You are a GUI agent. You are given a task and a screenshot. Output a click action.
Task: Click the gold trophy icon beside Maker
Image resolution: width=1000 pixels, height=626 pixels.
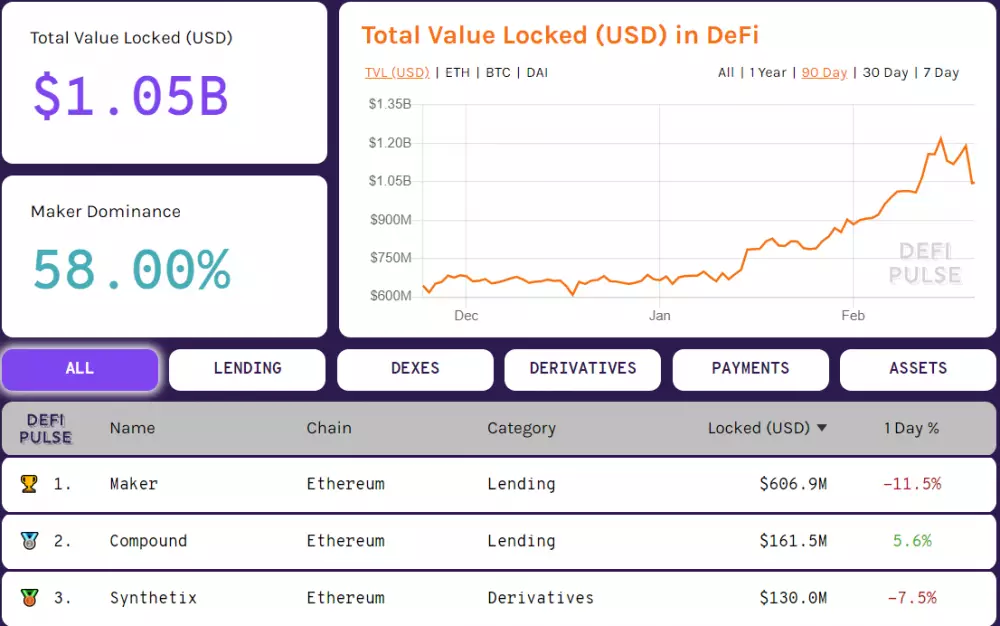[x=30, y=484]
